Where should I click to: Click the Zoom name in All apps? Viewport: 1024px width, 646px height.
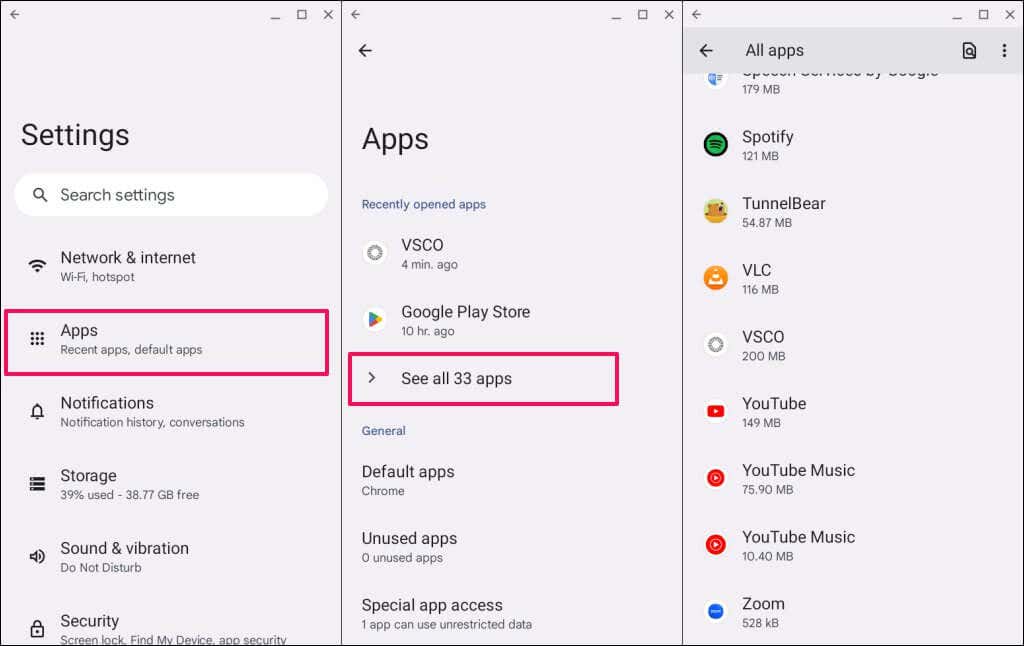[x=763, y=604]
